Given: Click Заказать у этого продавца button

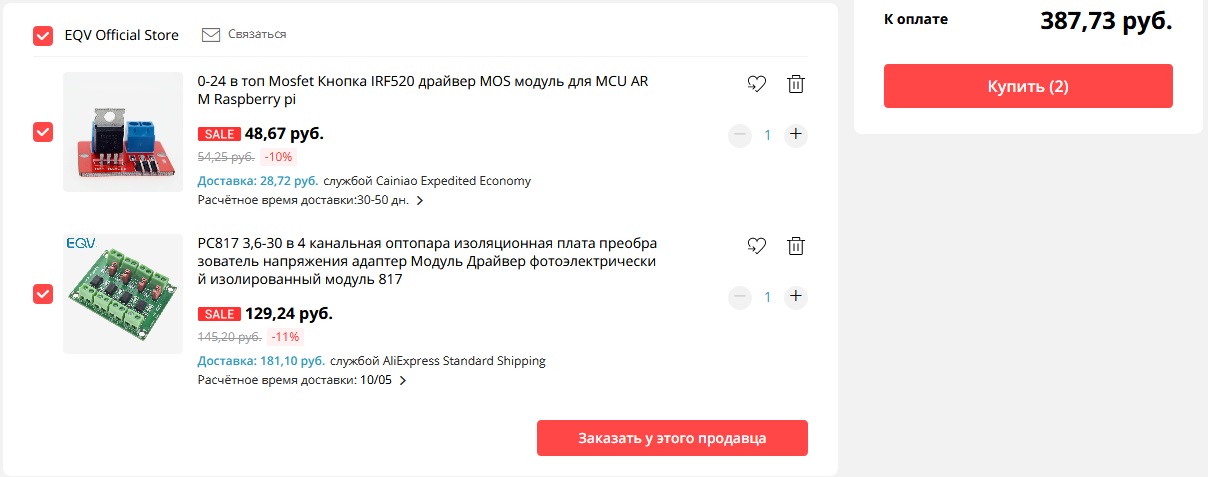Looking at the screenshot, I should coord(672,438).
